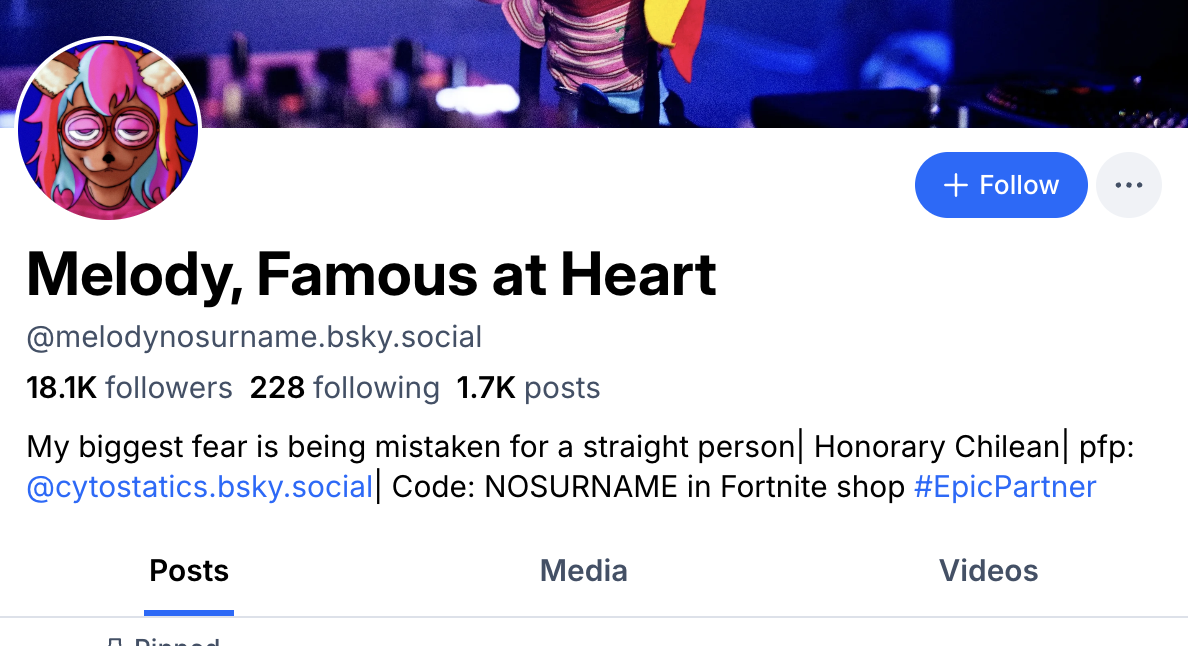The width and height of the screenshot is (1188, 646).
Task: Select the Posts tab
Action: click(189, 571)
